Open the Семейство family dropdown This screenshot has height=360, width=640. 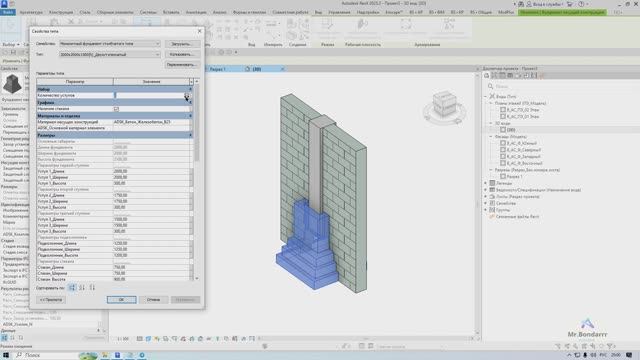pos(109,44)
